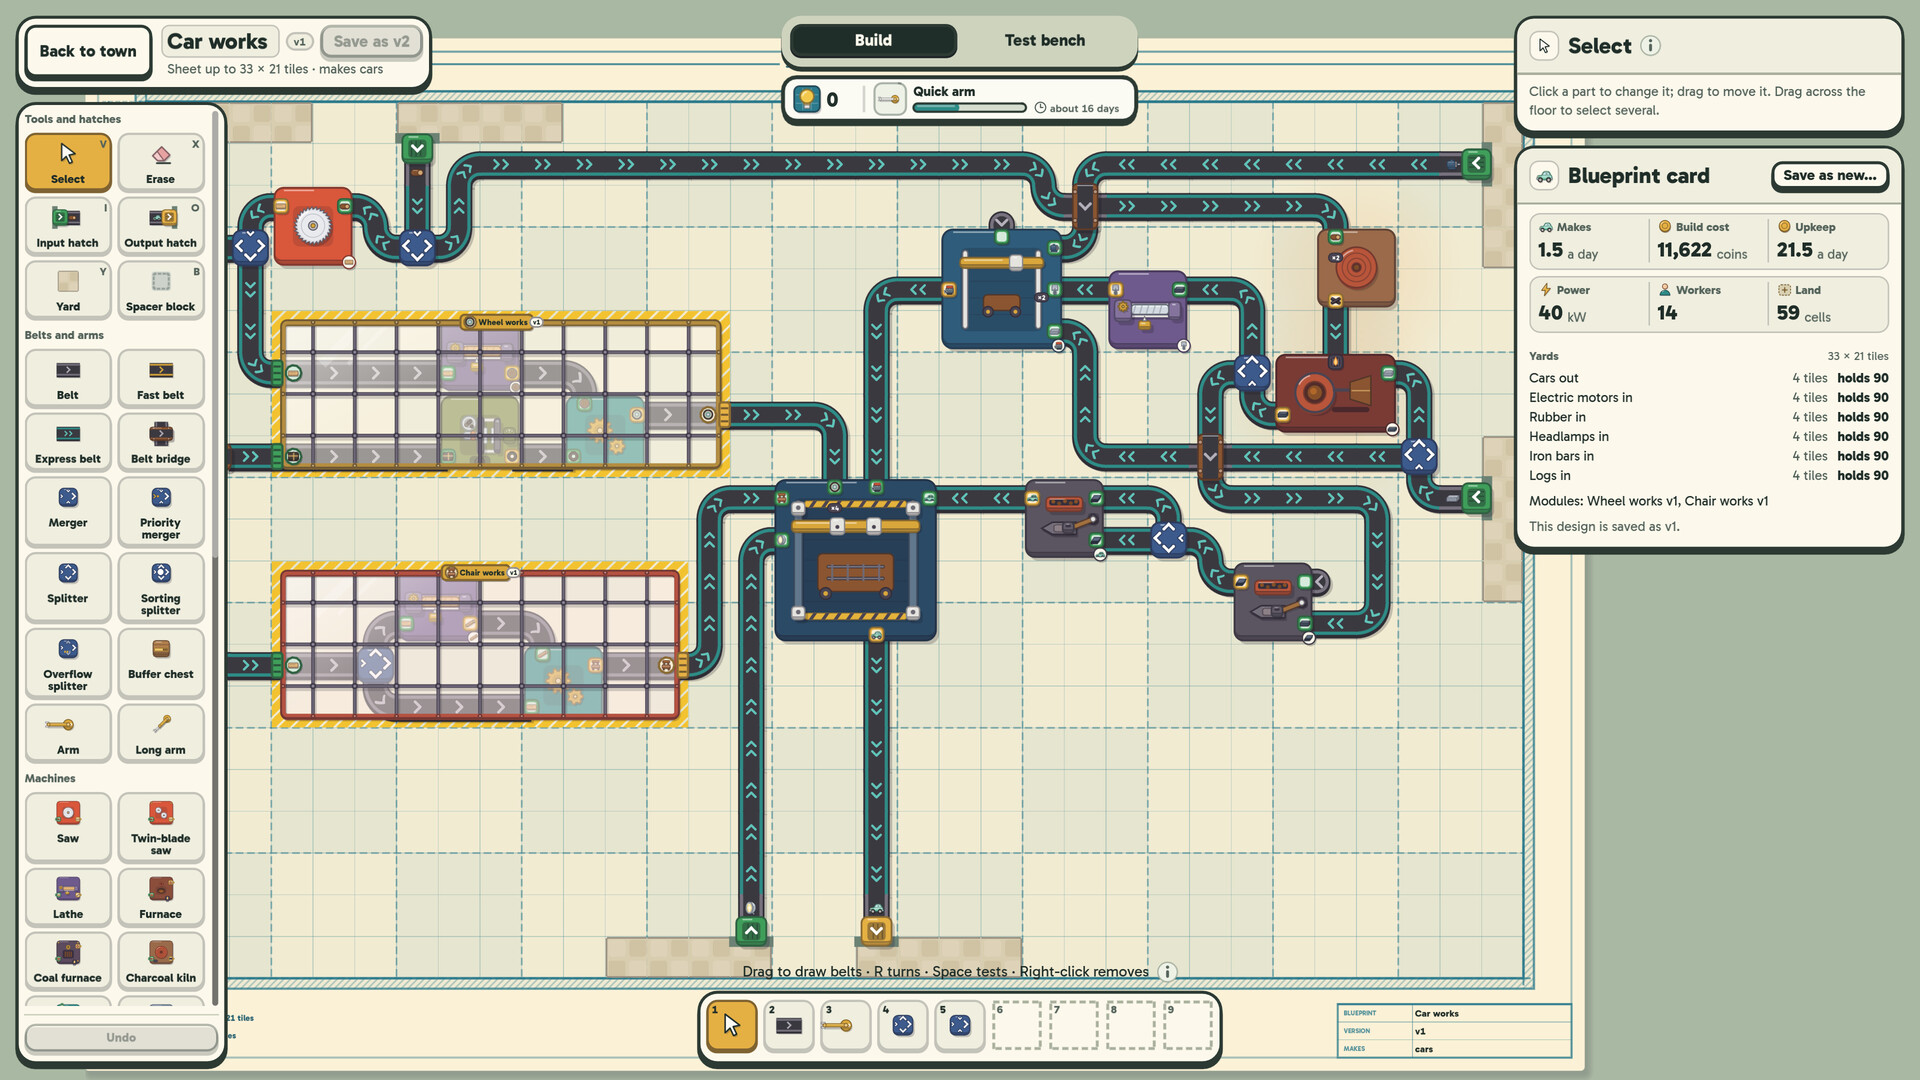The width and height of the screenshot is (1920, 1080).
Task: Select the Furnace machine
Action: (x=161, y=897)
